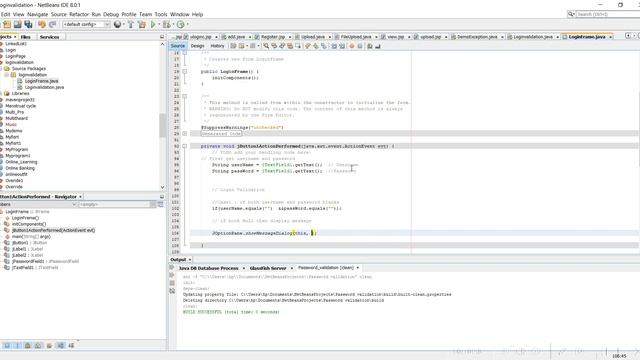Select LoginFrame.java in Projects tree
Image resolution: width=640 pixels, height=360 pixels.
(41, 81)
